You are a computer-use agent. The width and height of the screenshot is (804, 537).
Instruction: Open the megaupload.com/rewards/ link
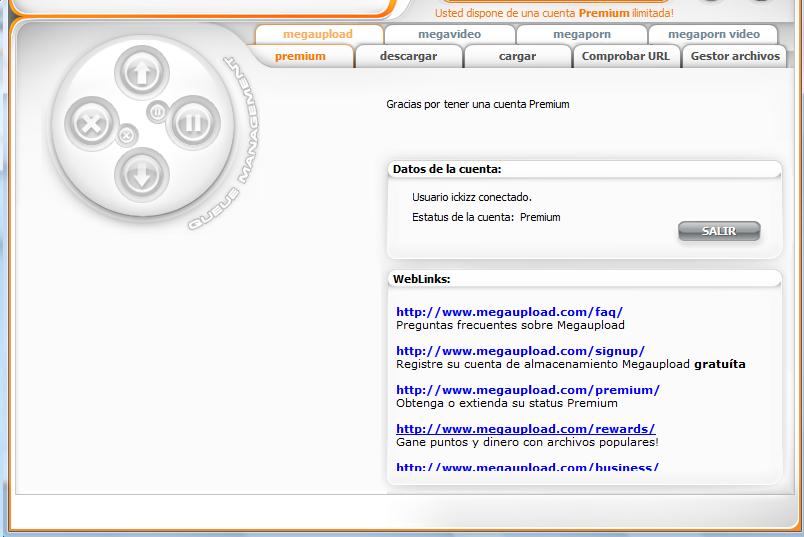click(525, 429)
